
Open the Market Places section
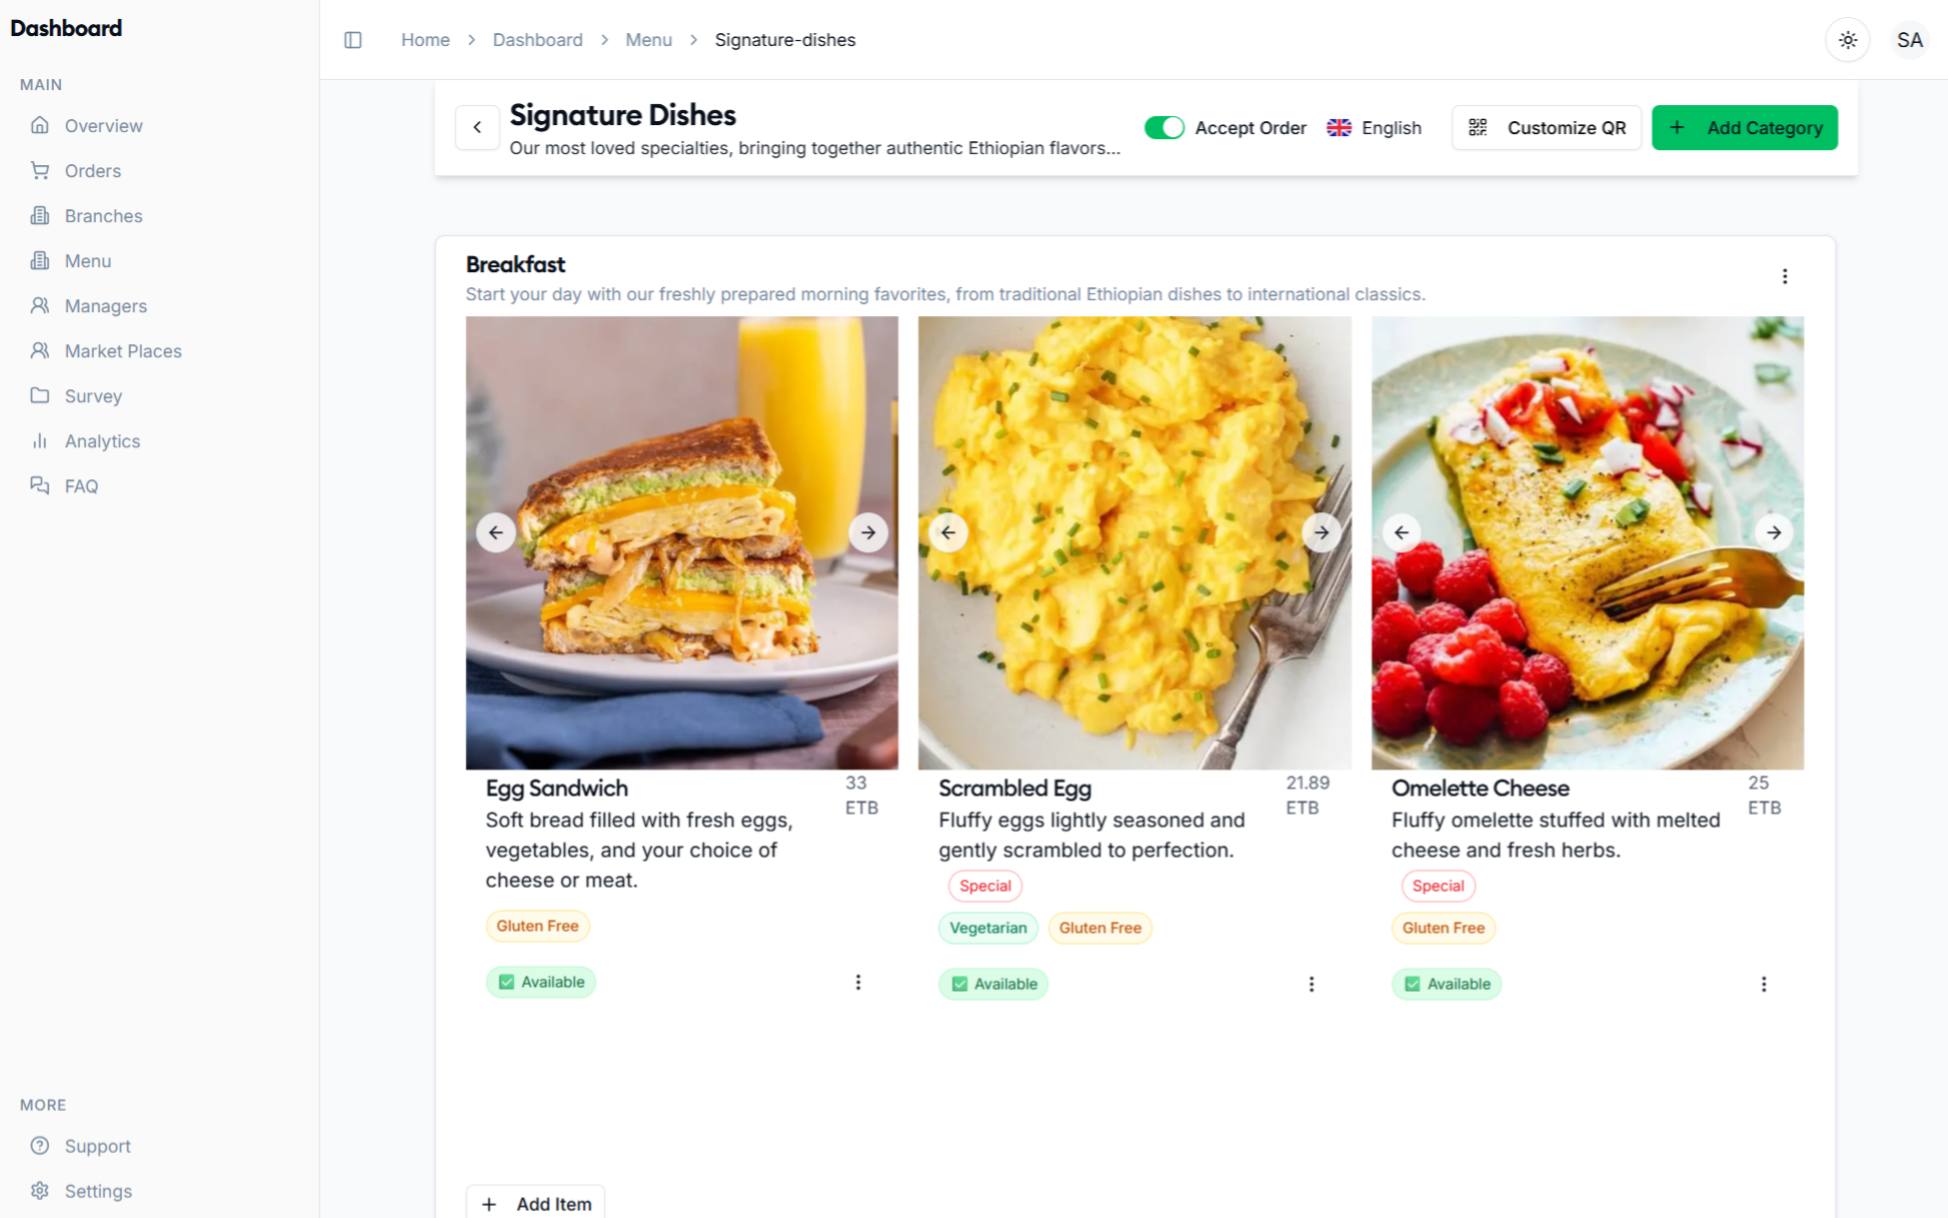point(122,350)
